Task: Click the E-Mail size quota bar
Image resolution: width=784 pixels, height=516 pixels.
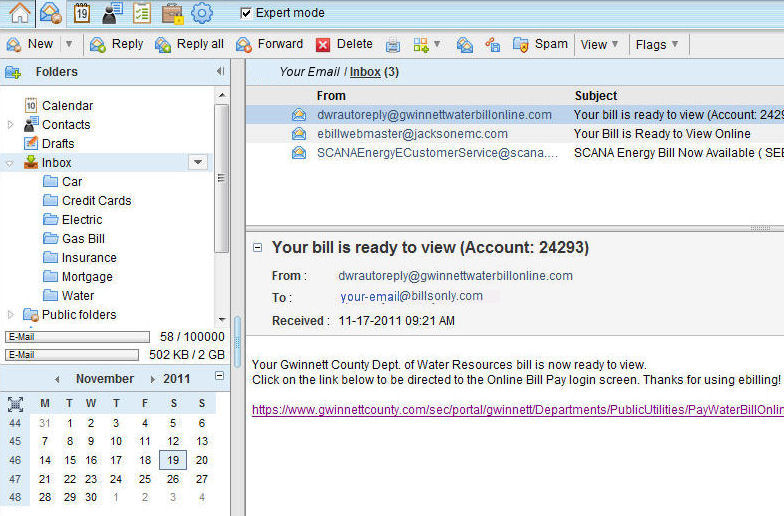Action: tap(72, 354)
